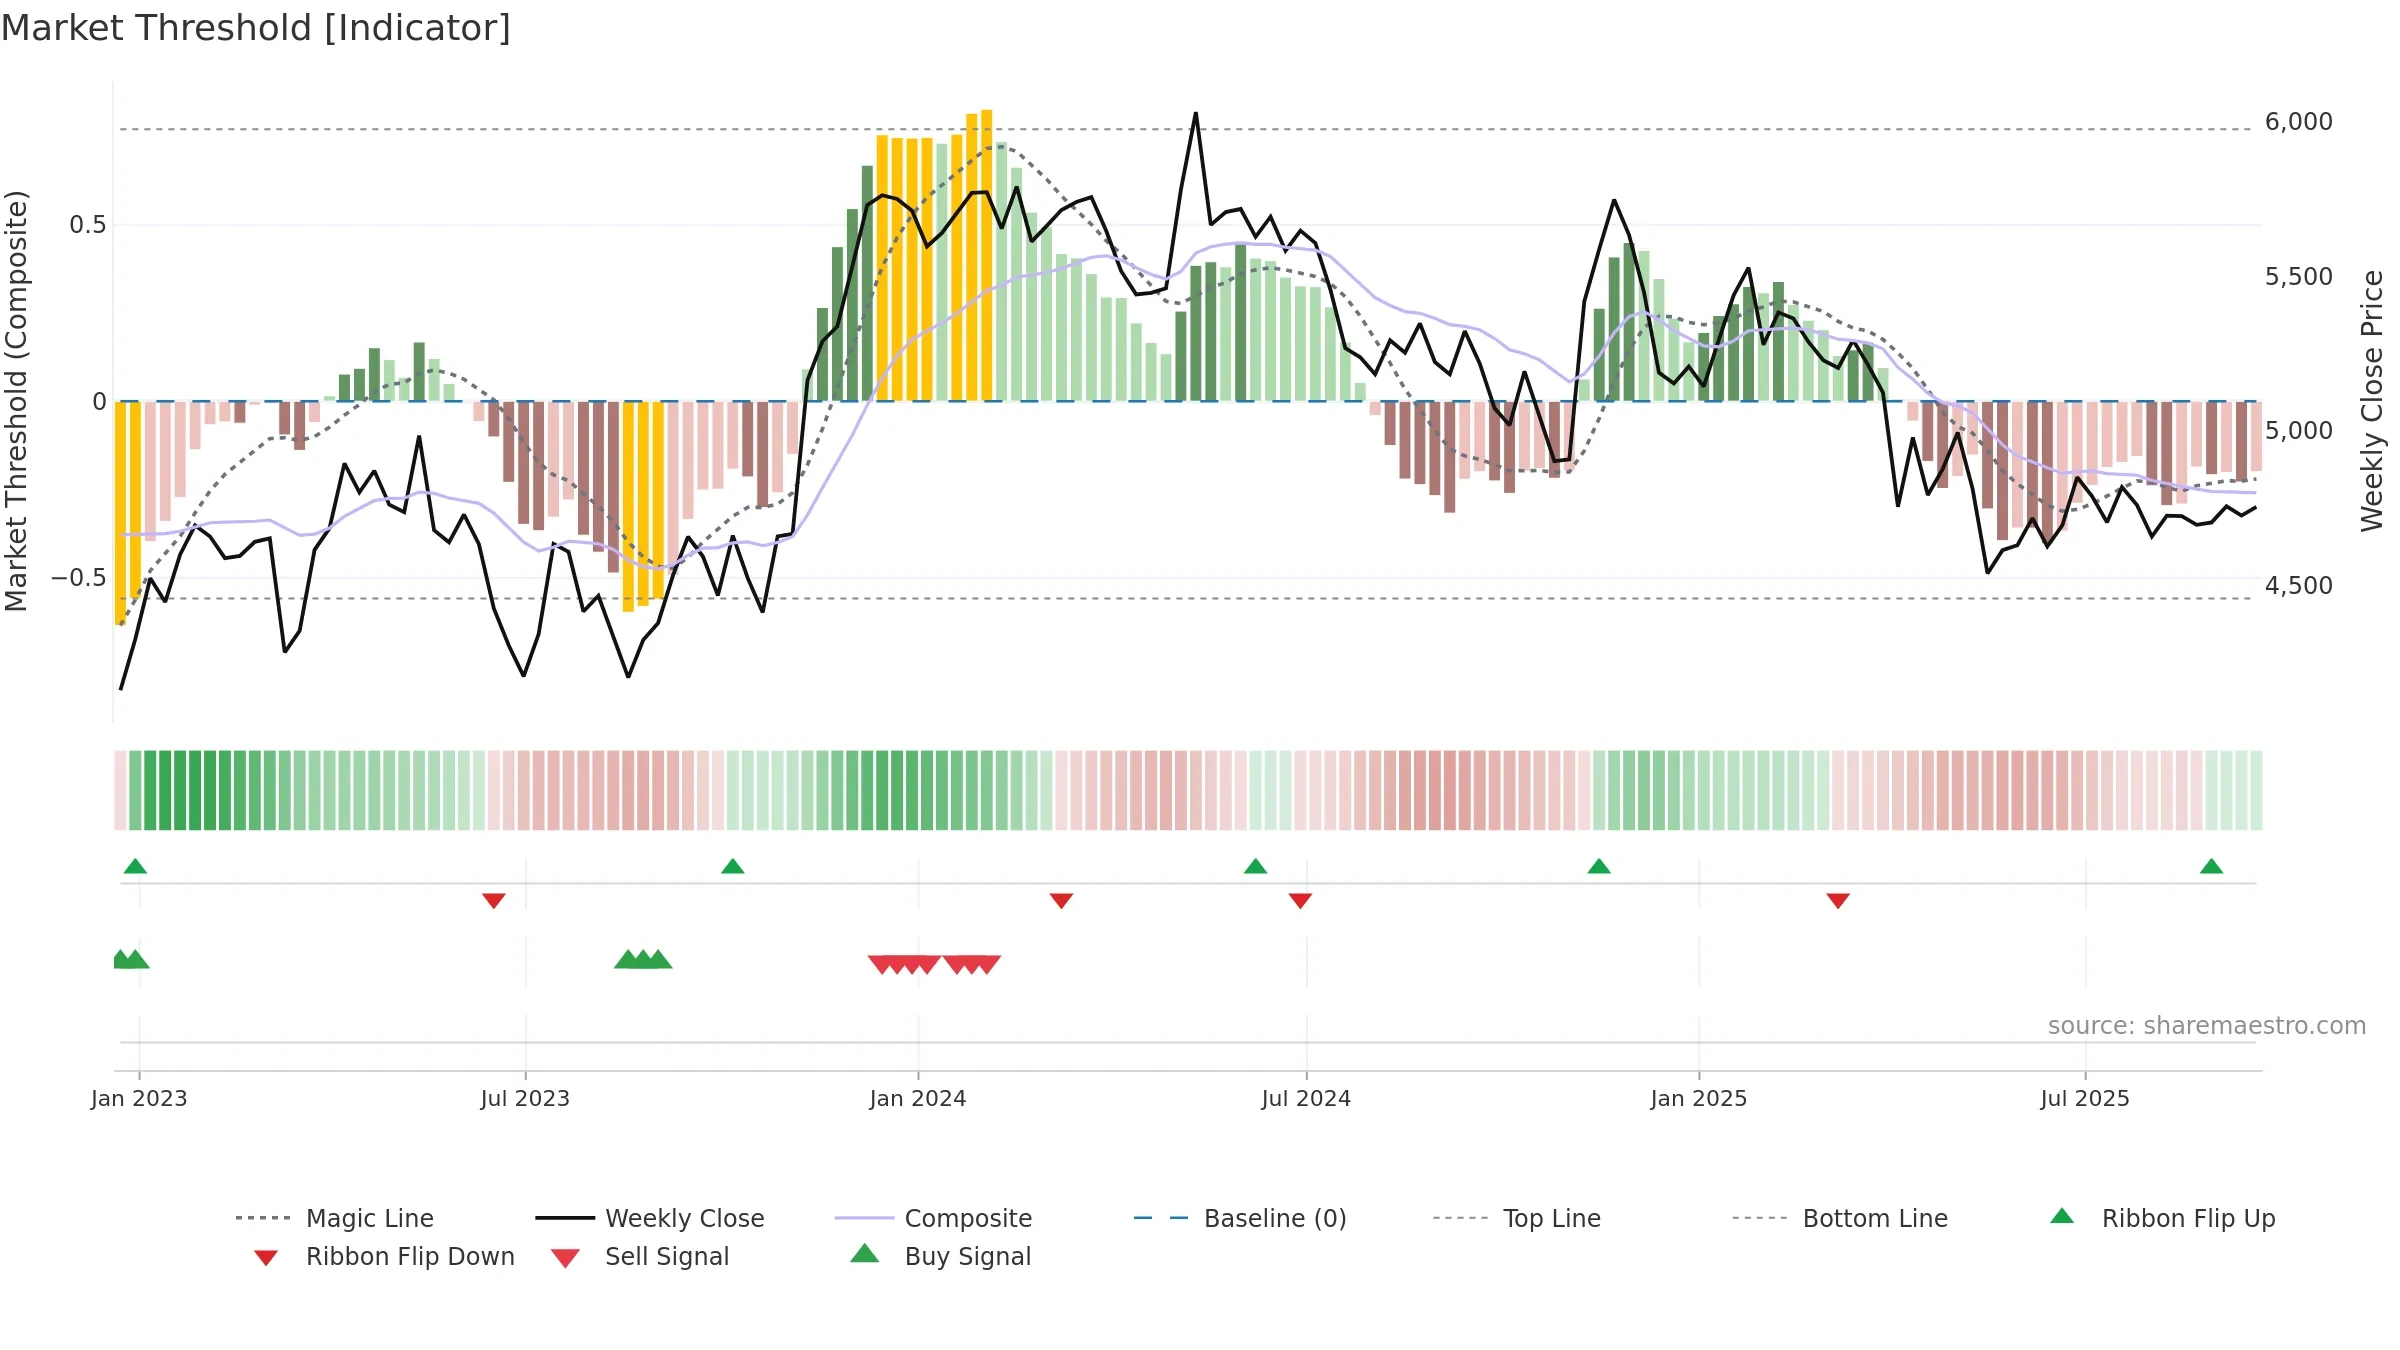Click the Weekly Close price peak near May 2024
The height and width of the screenshot is (1350, 2400).
click(x=1196, y=113)
